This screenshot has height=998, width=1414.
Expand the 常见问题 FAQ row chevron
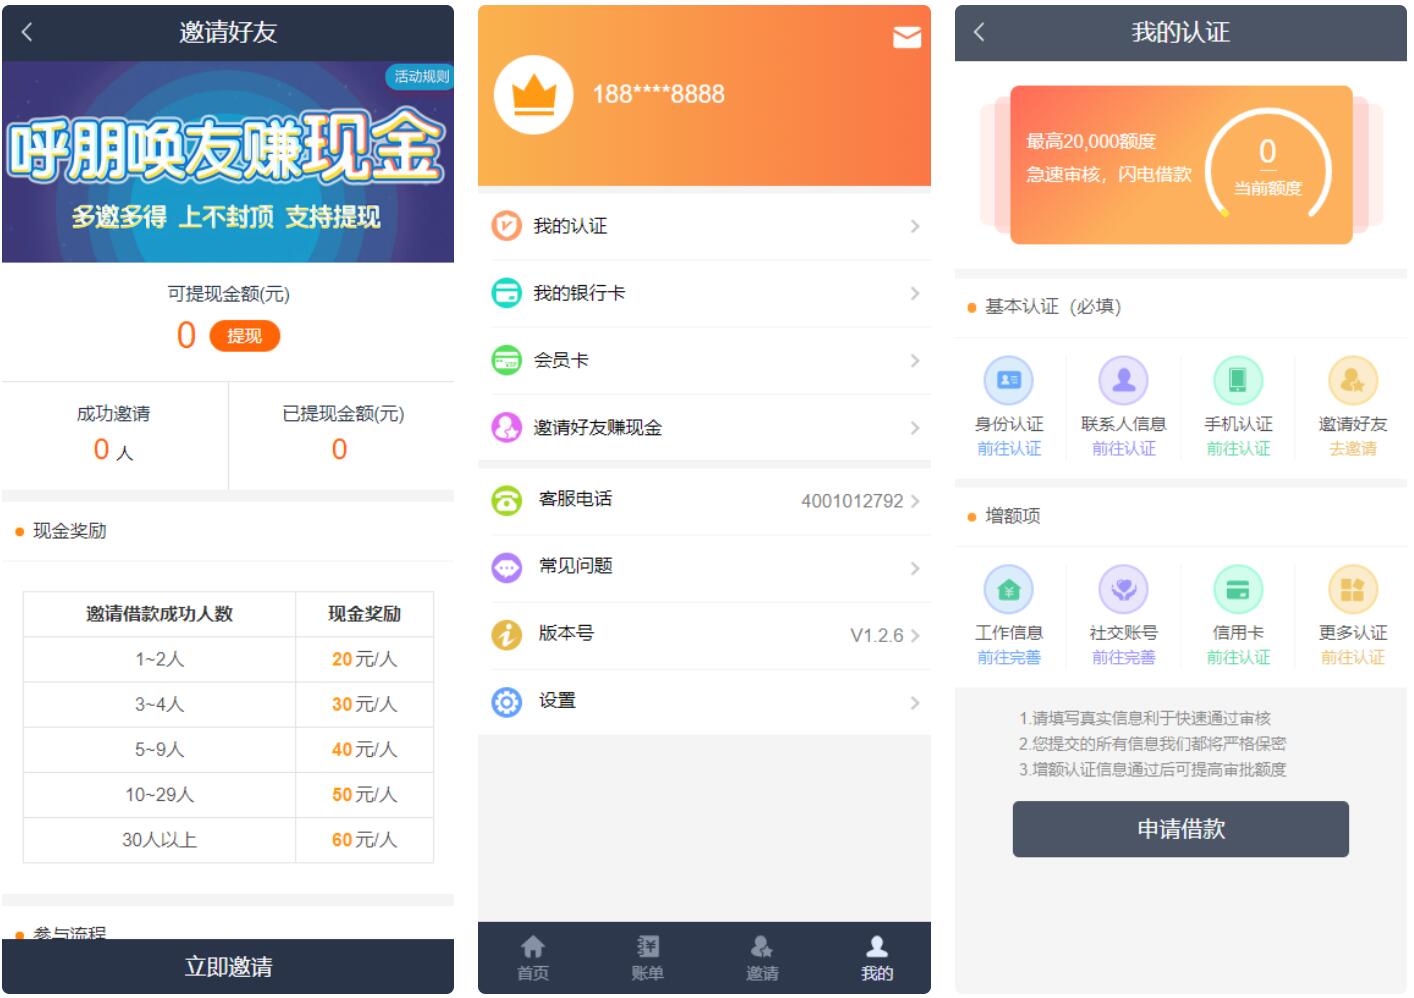913,567
